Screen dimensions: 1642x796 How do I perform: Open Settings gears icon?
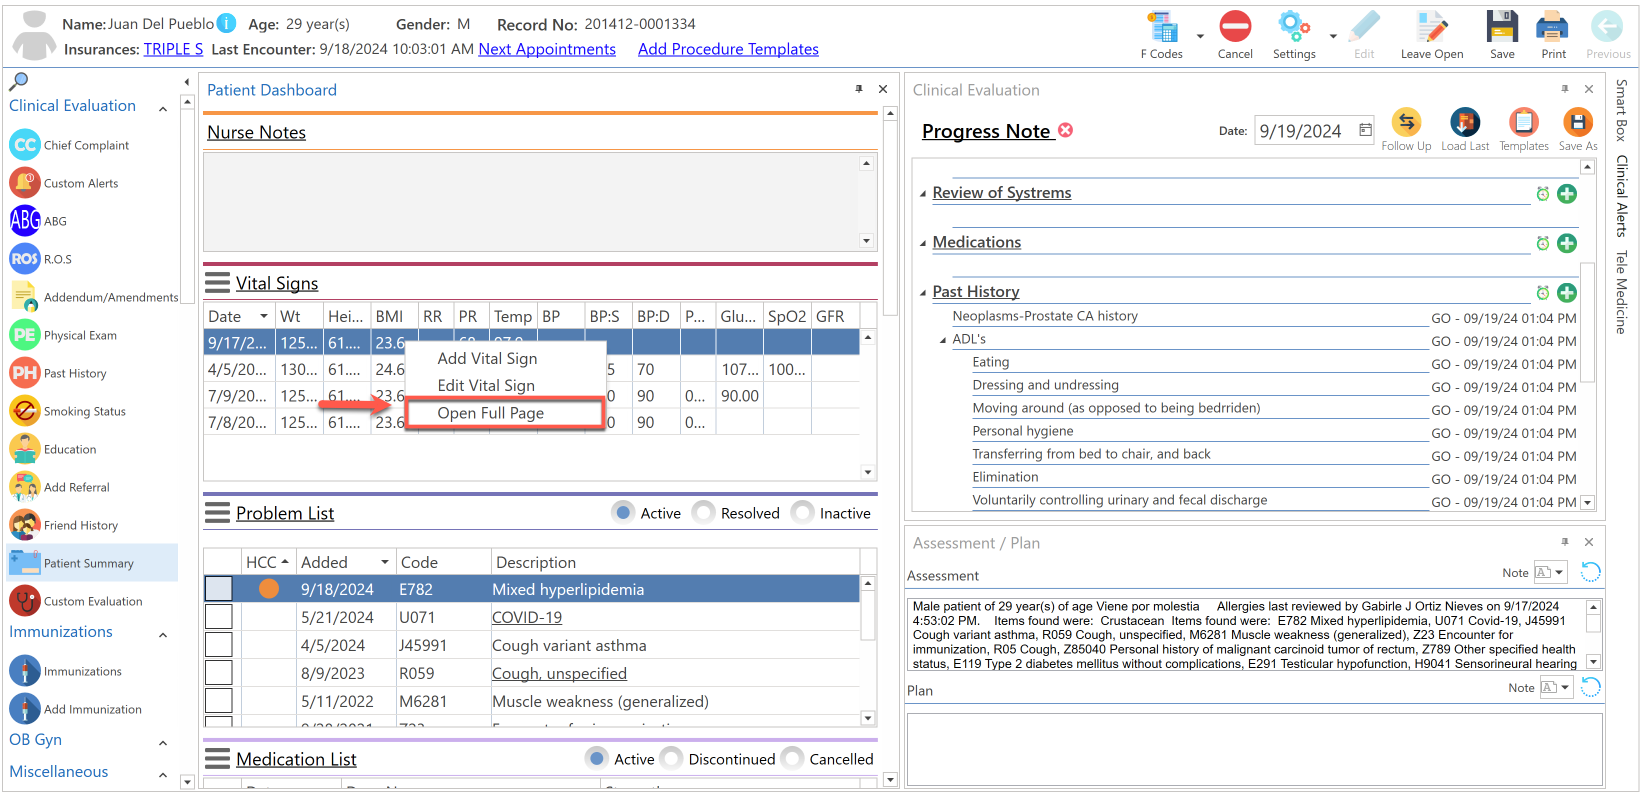point(1294,27)
